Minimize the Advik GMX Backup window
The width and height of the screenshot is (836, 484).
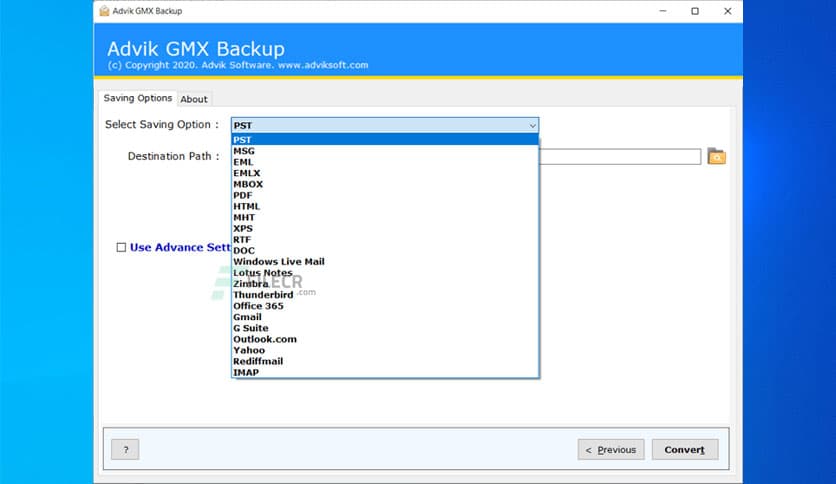click(663, 11)
